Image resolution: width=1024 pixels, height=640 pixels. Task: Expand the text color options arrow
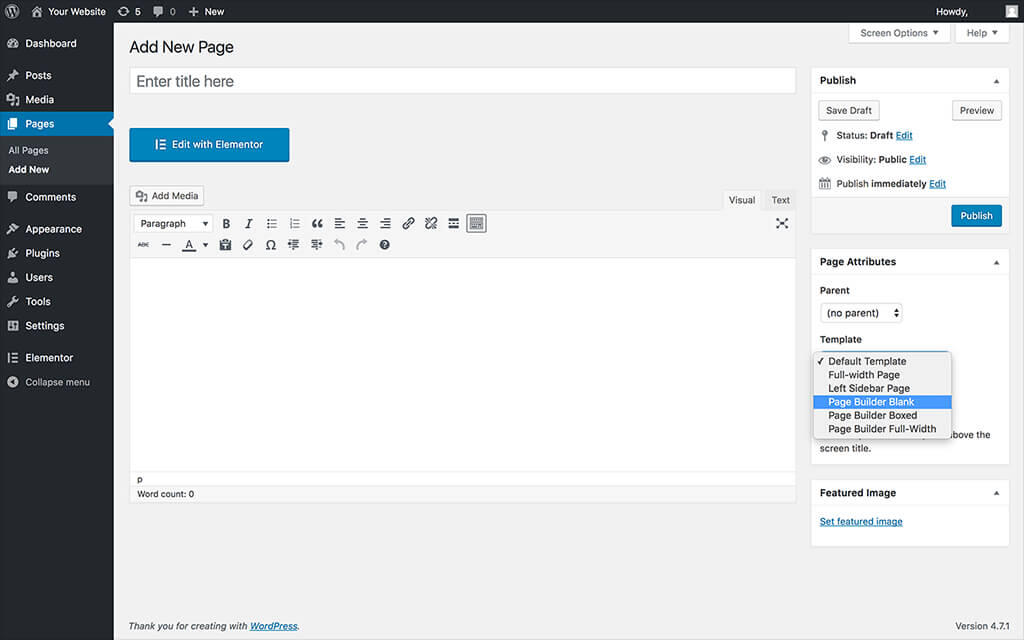tap(205, 245)
